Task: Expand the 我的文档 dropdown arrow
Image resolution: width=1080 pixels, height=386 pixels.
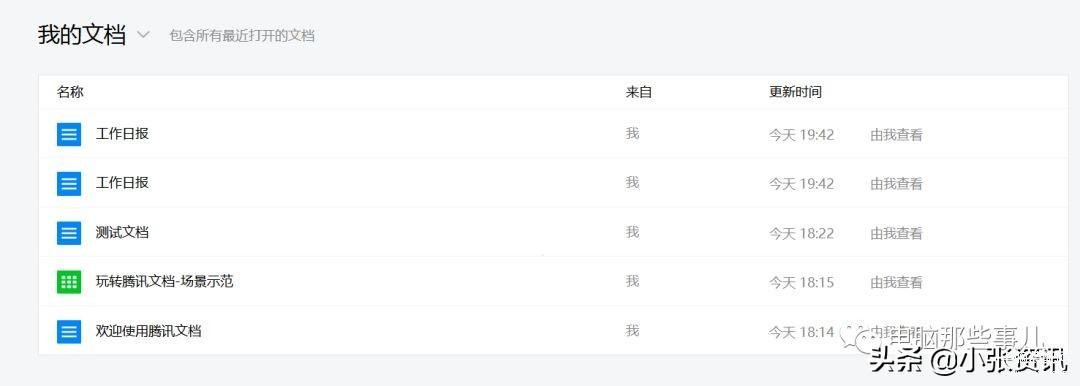Action: [x=143, y=34]
